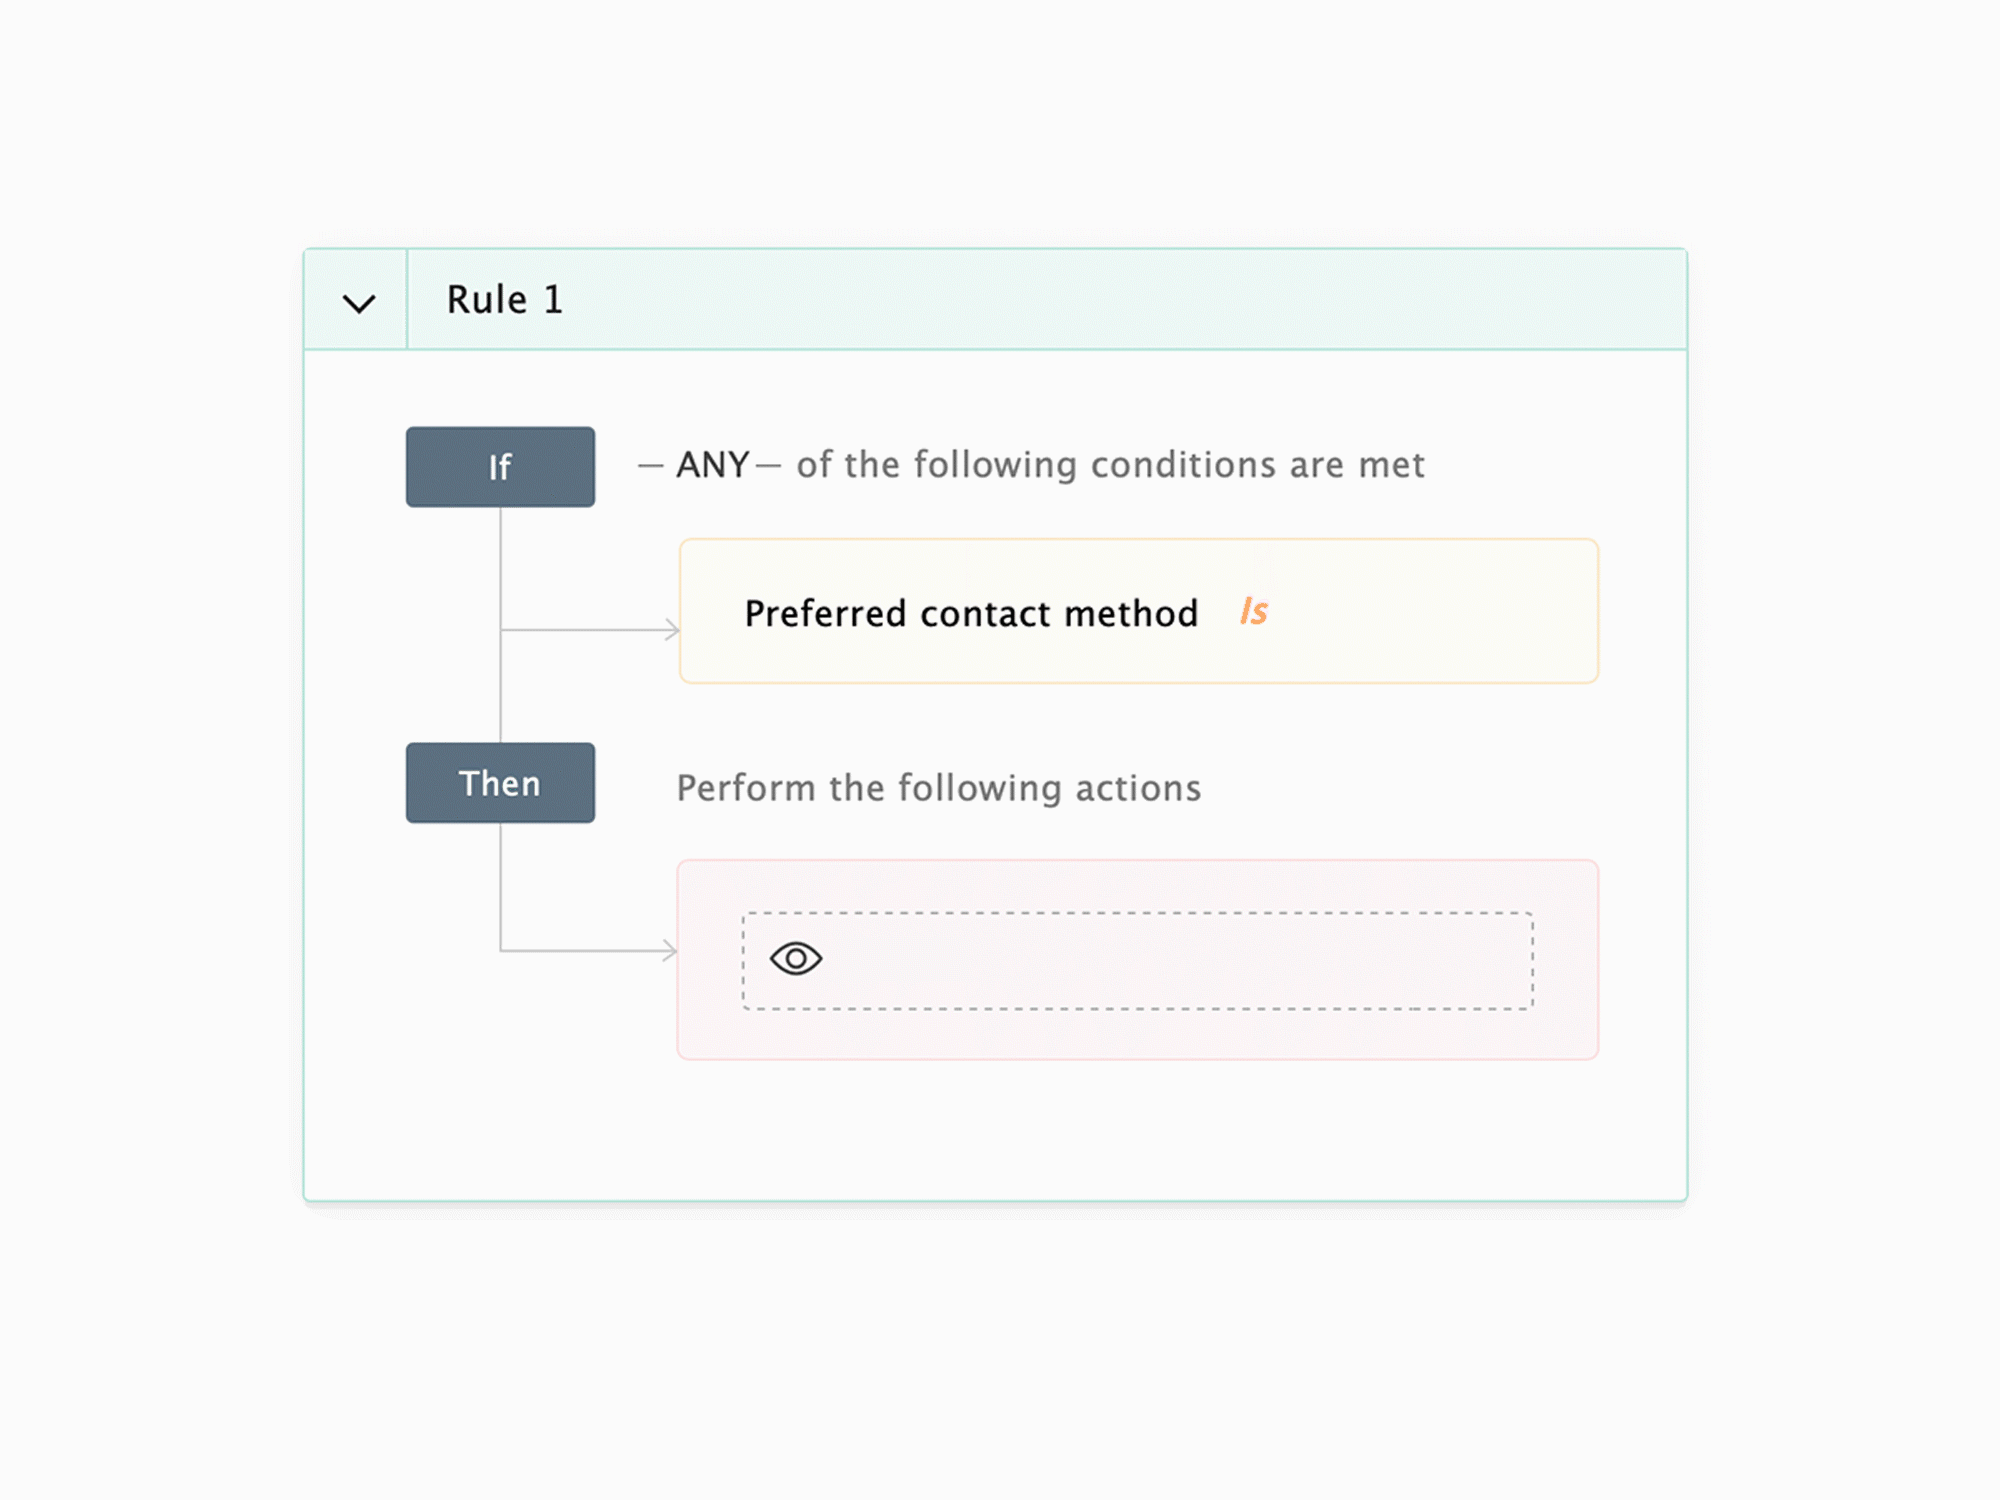Click the dash right of ANY
This screenshot has width=2000, height=1500.
tap(768, 466)
